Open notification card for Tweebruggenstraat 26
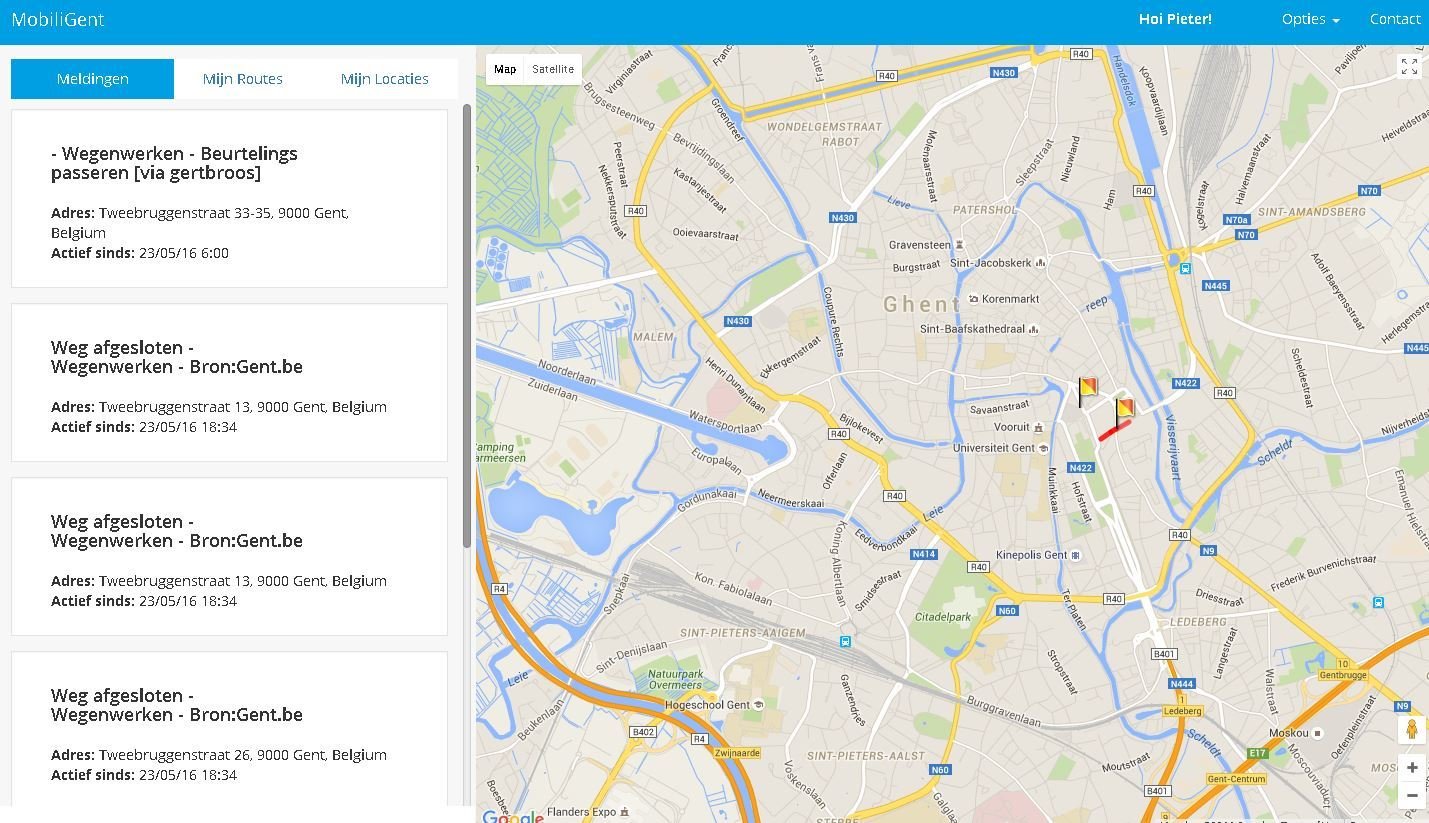 229,728
